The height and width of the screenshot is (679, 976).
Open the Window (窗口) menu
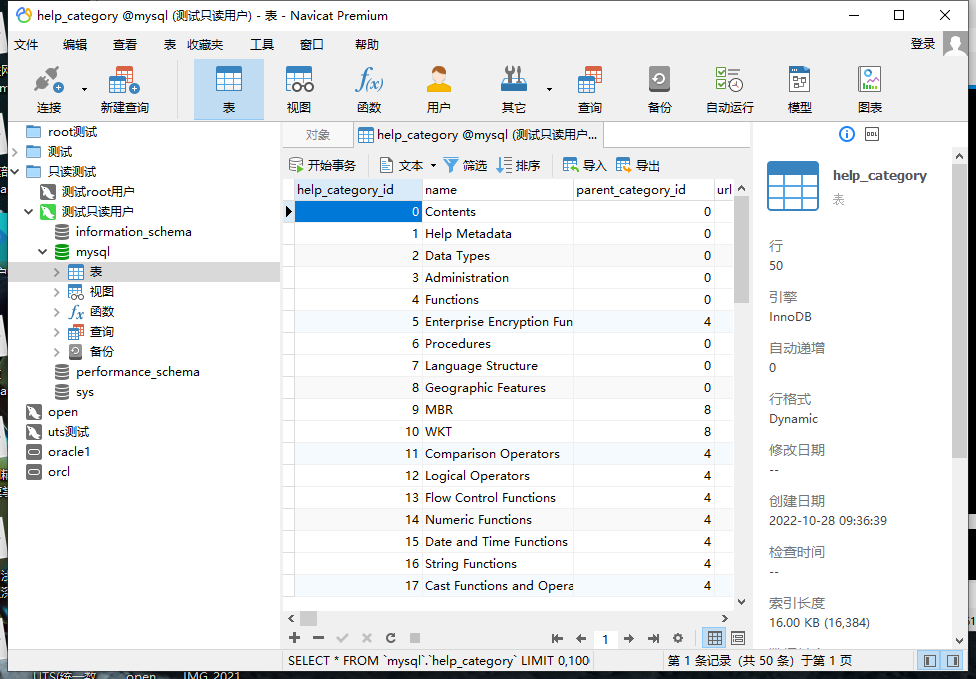click(311, 45)
